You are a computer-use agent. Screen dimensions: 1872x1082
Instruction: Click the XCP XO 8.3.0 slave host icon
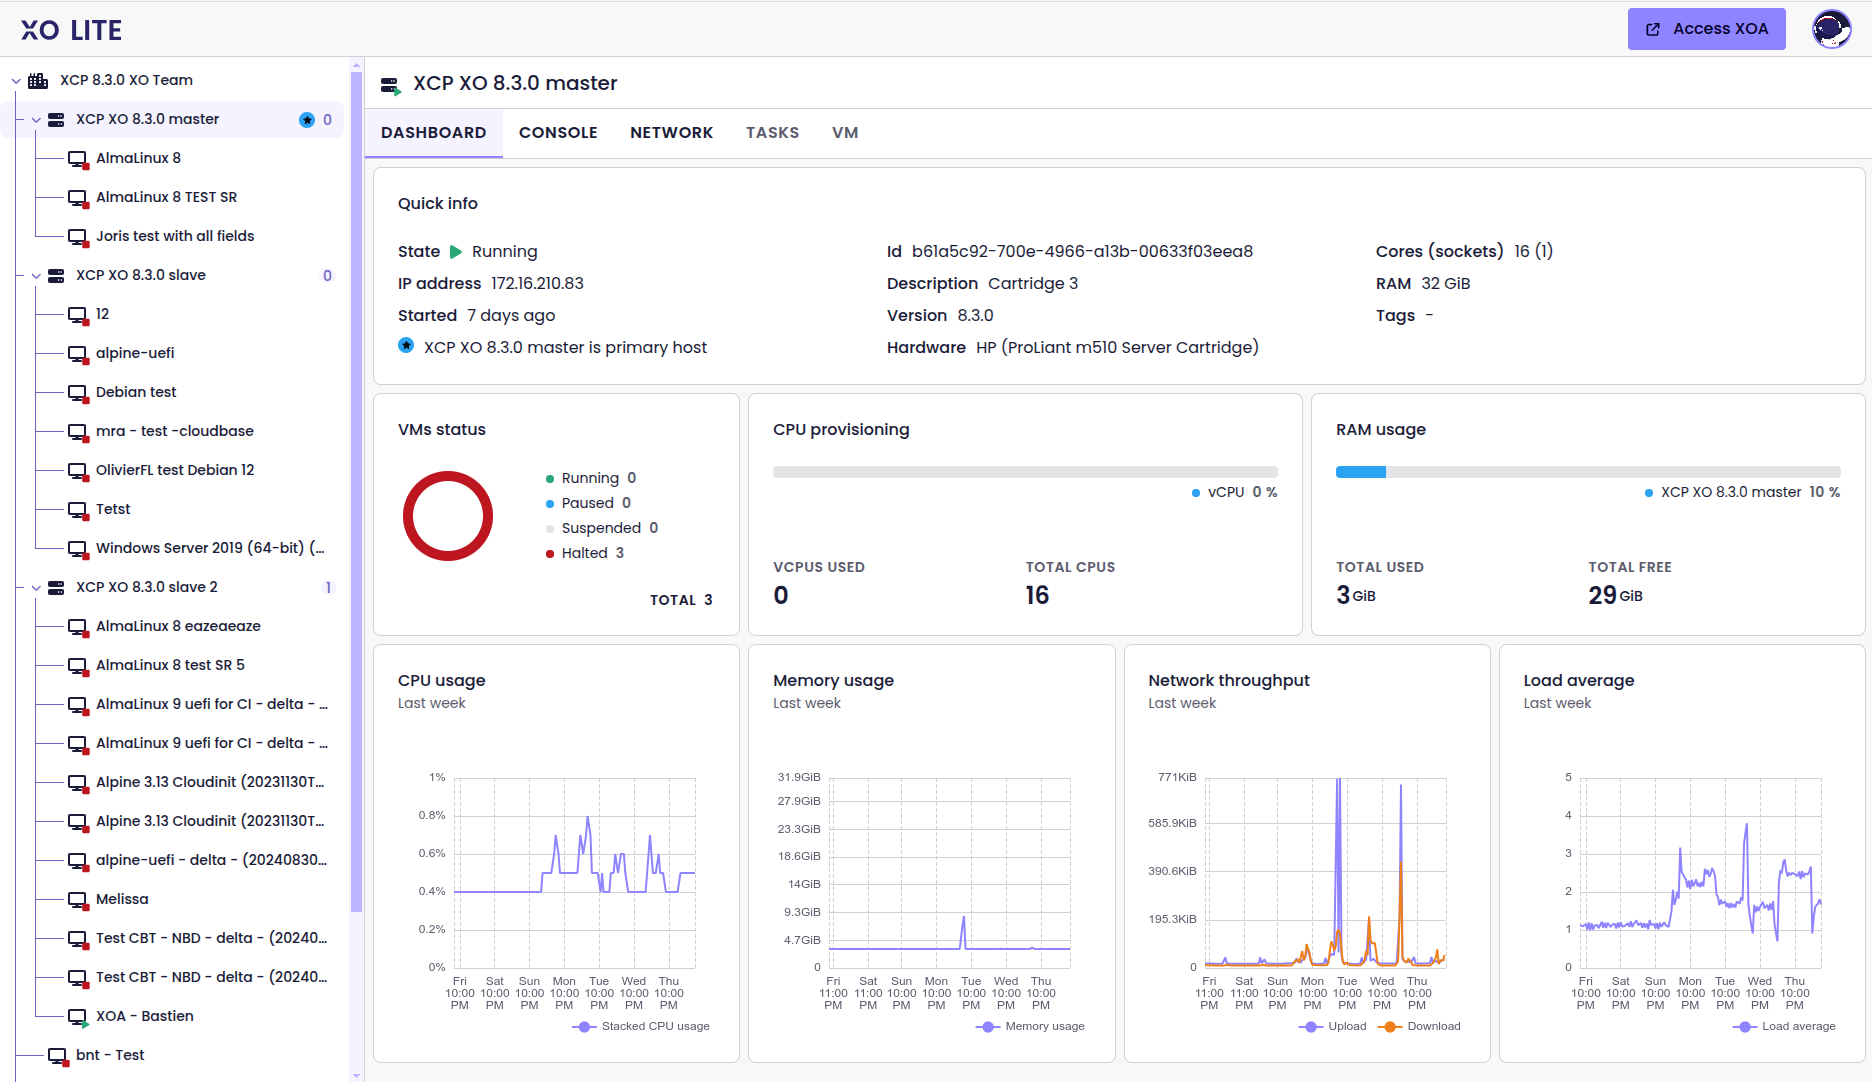[56, 275]
